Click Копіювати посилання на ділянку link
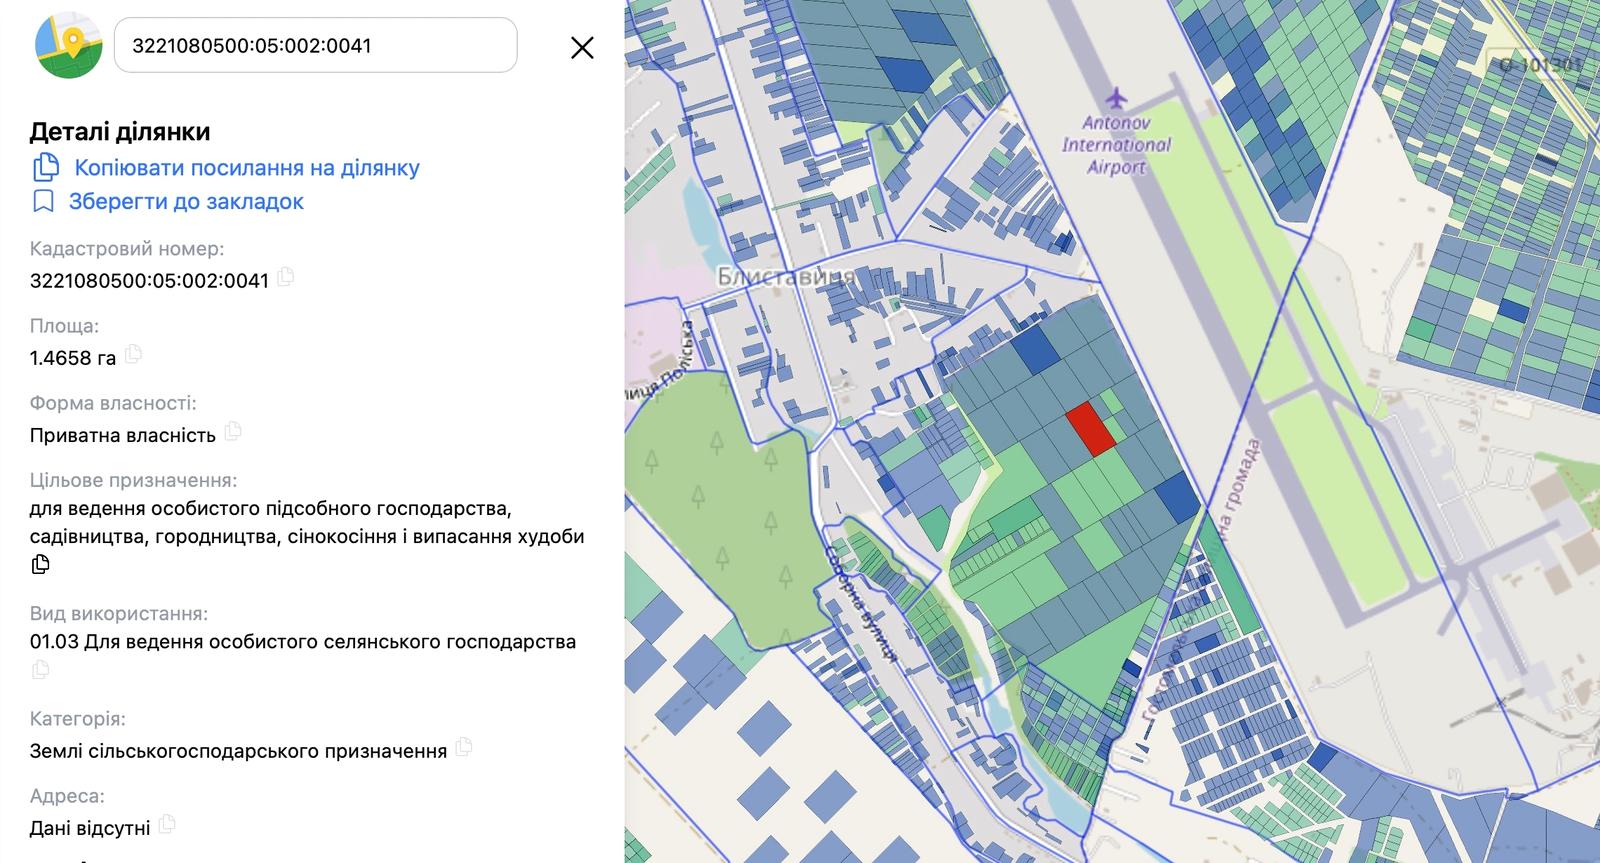Screen dimensions: 1600x863 [246, 168]
